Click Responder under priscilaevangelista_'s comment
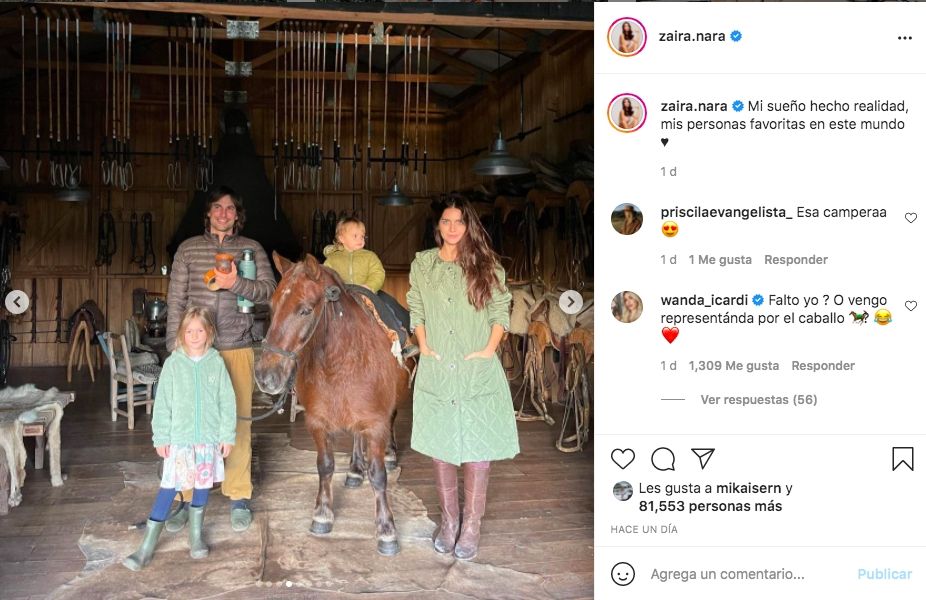Image resolution: width=926 pixels, height=600 pixels. pyautogui.click(x=796, y=260)
